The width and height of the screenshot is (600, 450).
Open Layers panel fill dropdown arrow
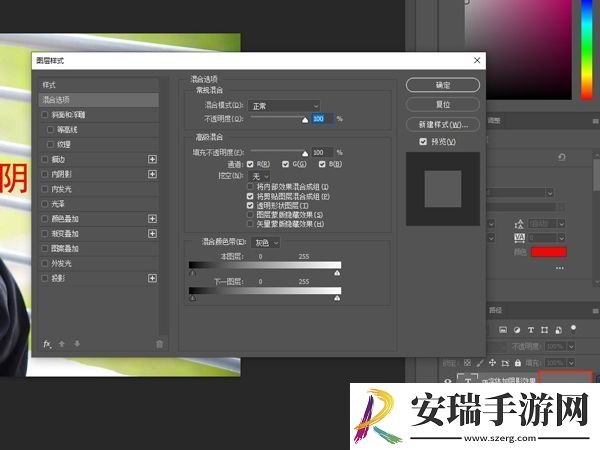point(571,363)
